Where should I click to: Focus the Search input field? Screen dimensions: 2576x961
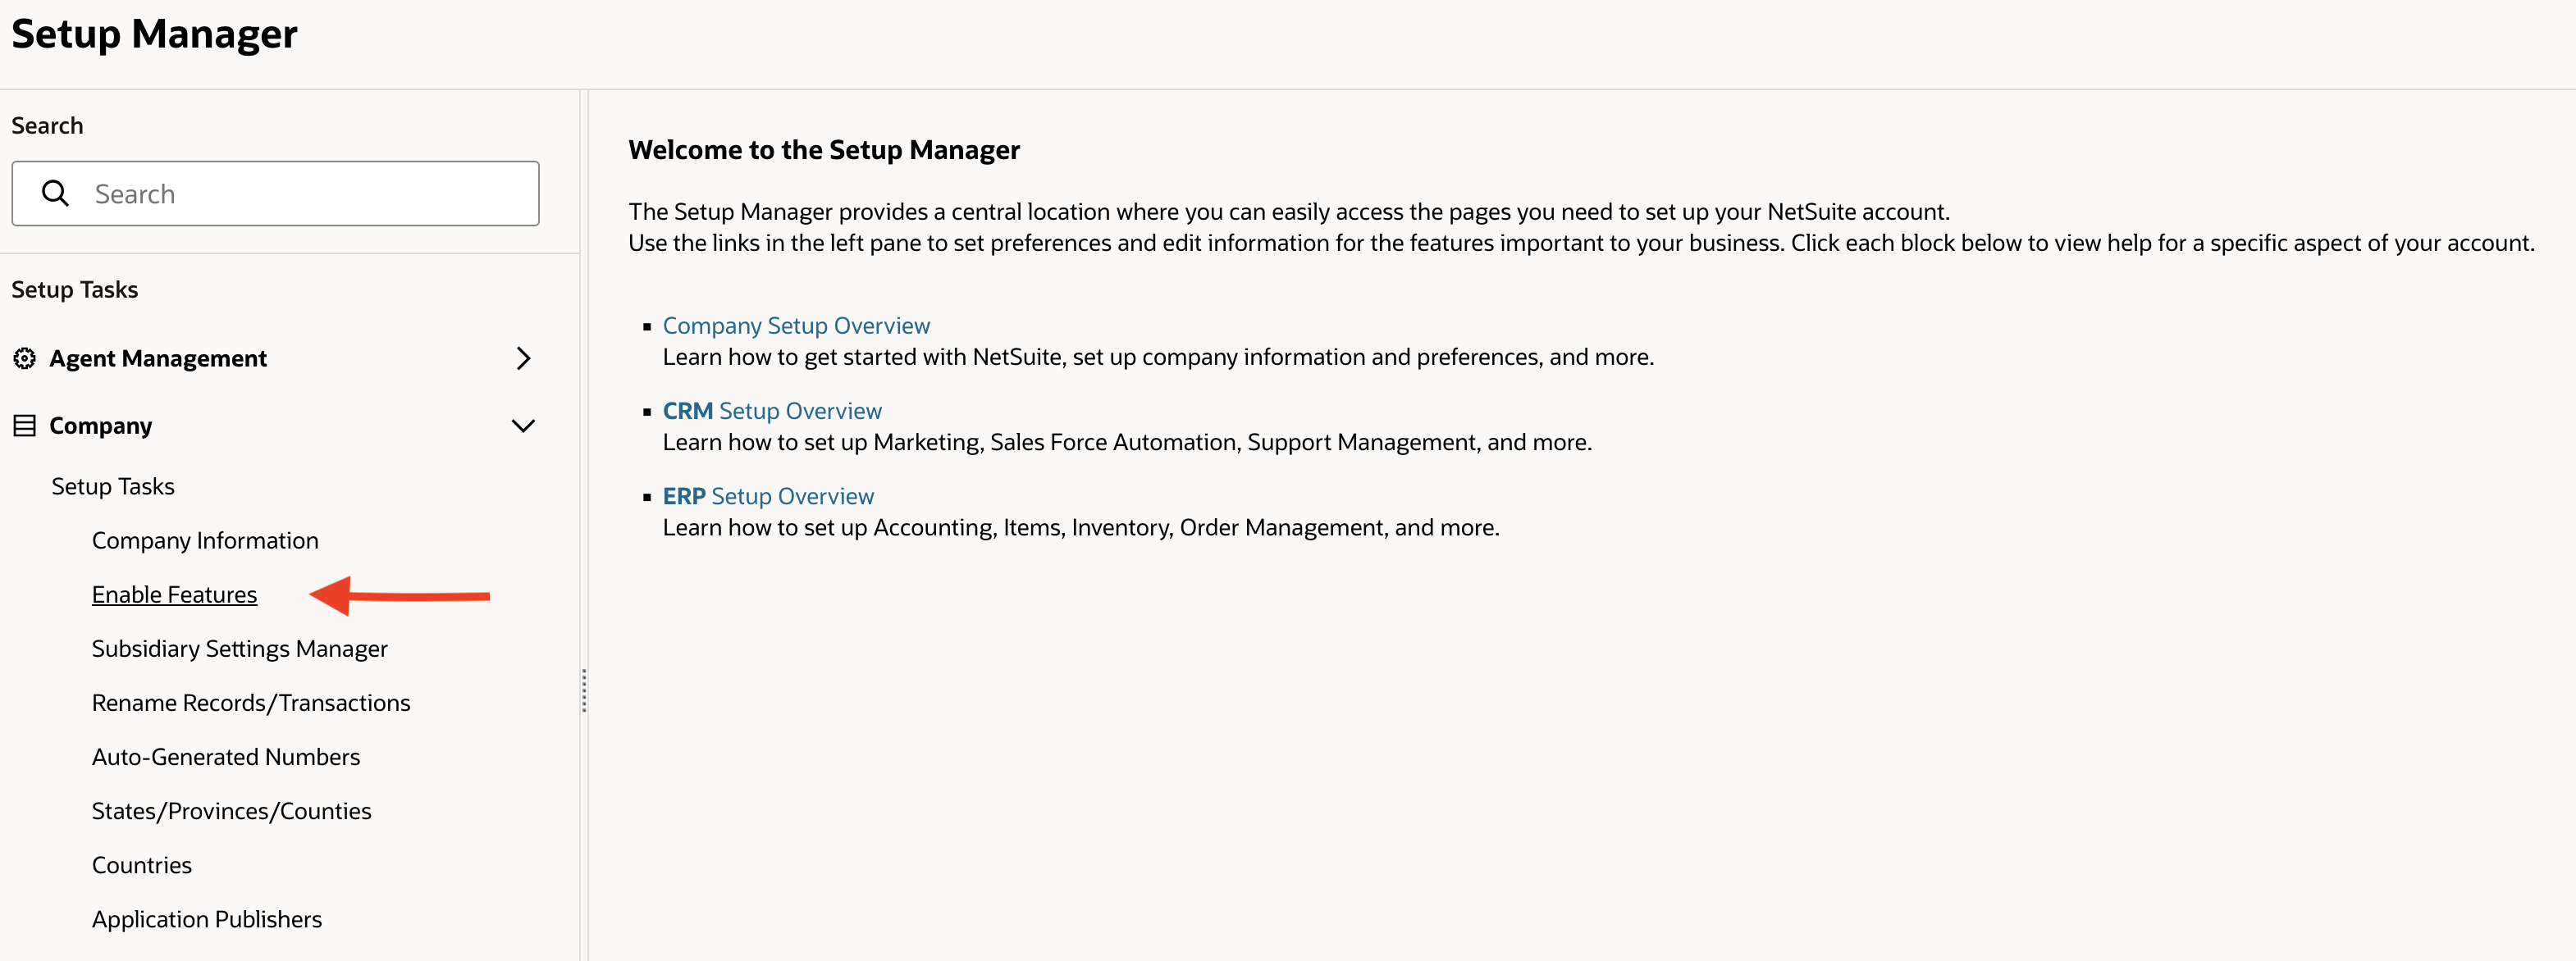[x=275, y=193]
